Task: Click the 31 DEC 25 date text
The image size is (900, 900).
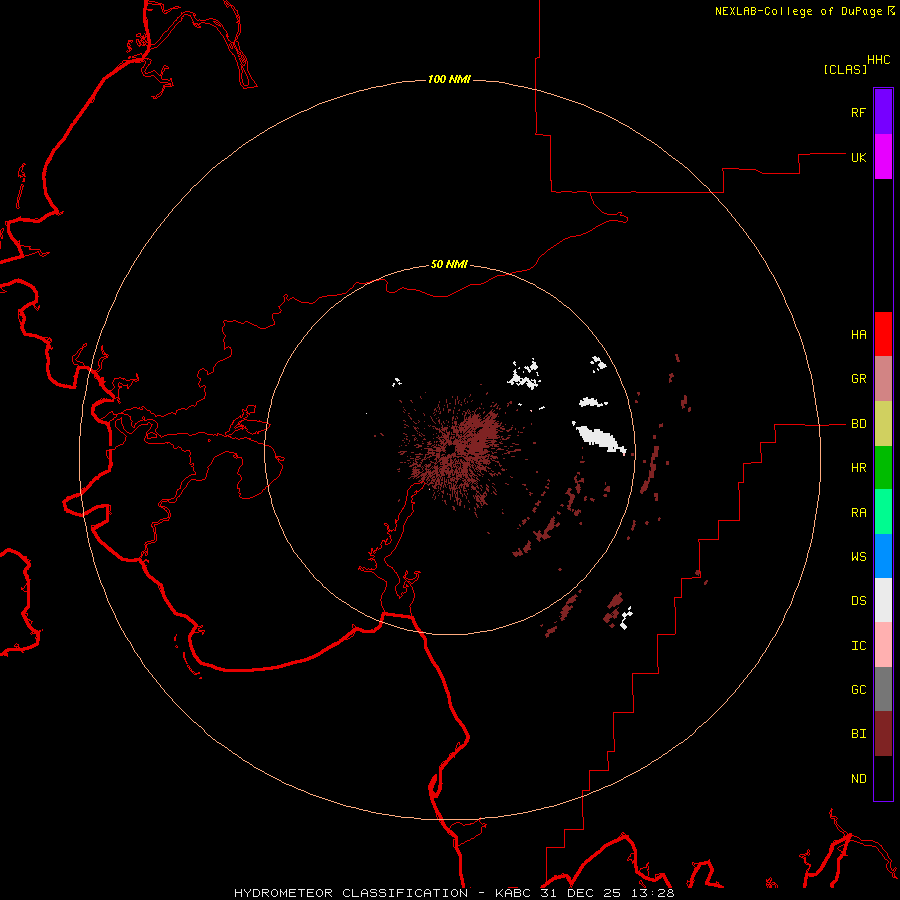Action: [x=580, y=893]
